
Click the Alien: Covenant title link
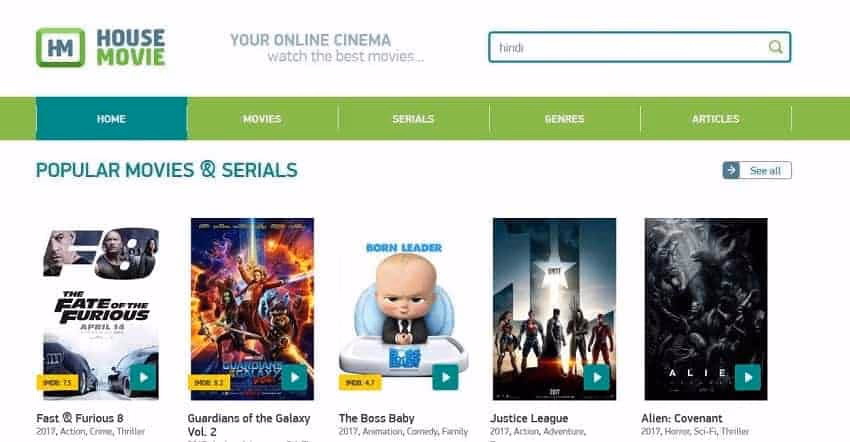(681, 418)
